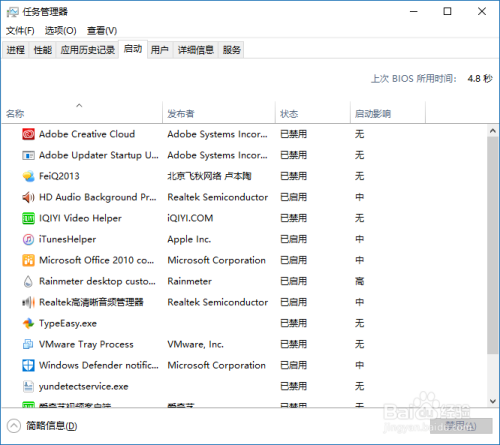
Task: Click the Realtek高清晰音频管理器 icon
Action: click(28, 302)
